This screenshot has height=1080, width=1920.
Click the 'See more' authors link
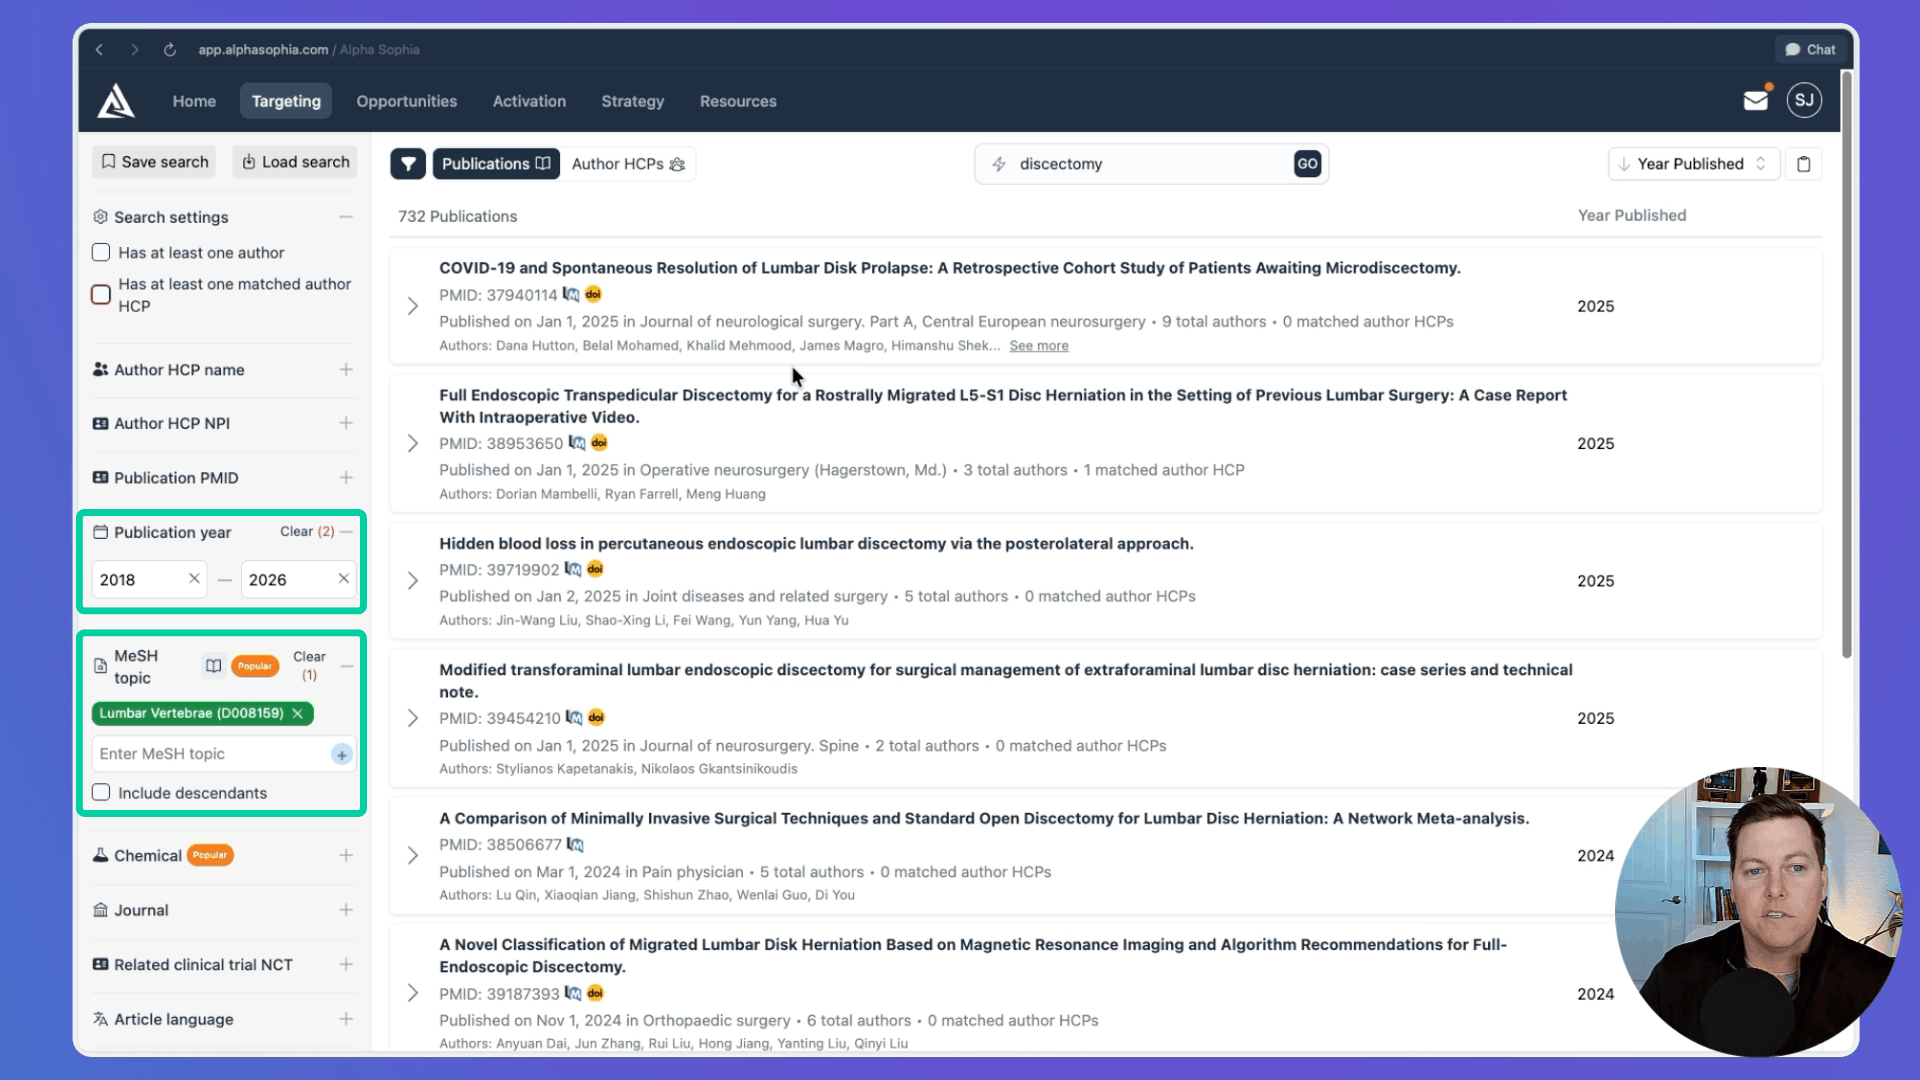click(x=1038, y=345)
